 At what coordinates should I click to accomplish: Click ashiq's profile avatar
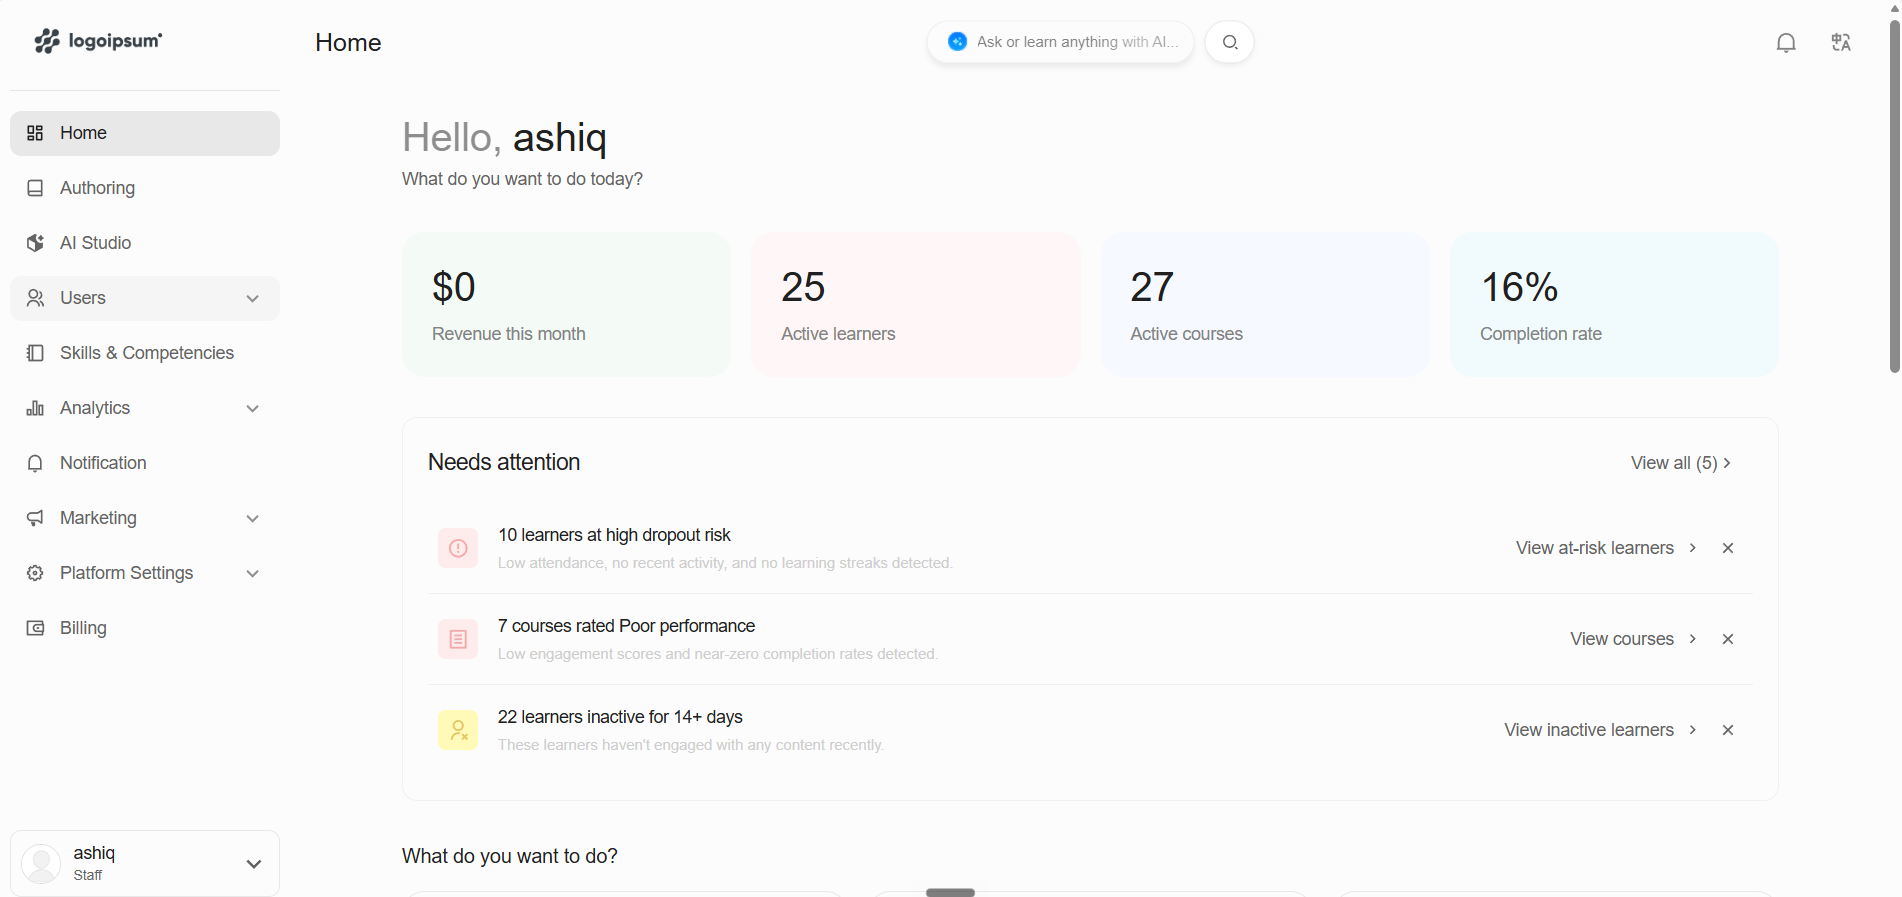pyautogui.click(x=41, y=864)
